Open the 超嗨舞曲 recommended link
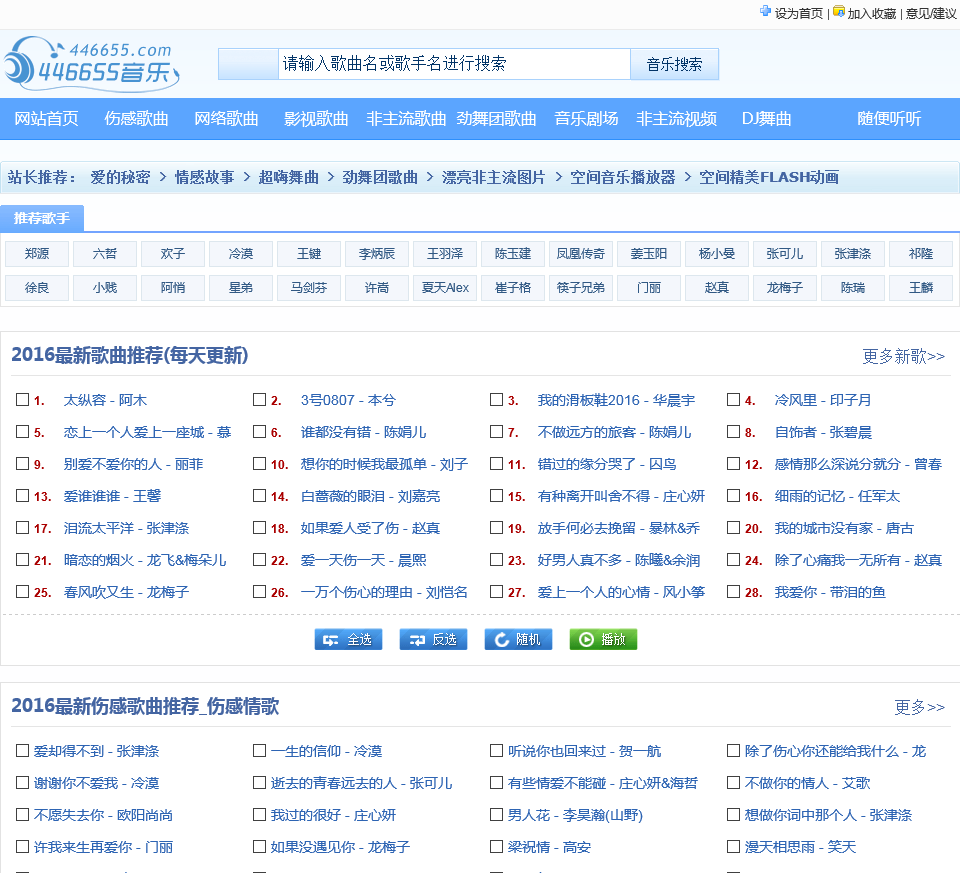Viewport: 960px width, 873px height. pyautogui.click(x=288, y=178)
